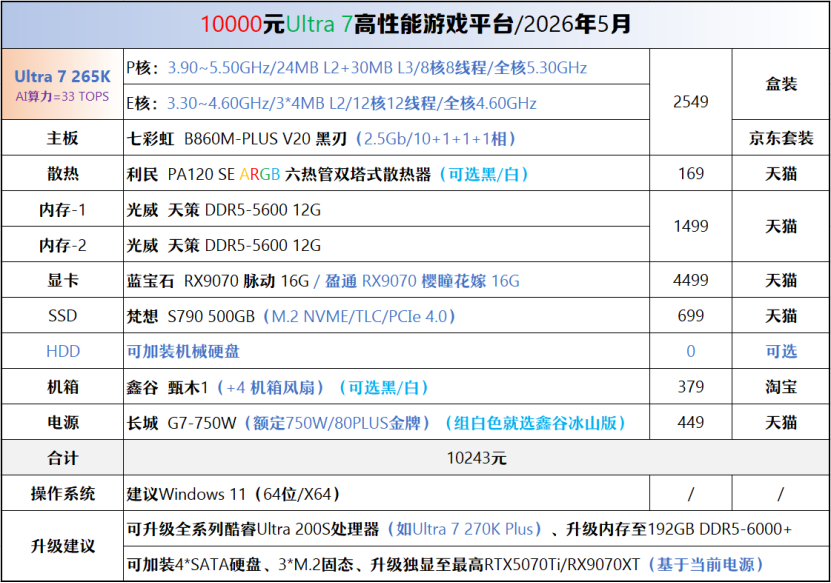Screen dimensions: 831x583
Task: Click the 可选 cell in HDD row
Action: pos(781,351)
